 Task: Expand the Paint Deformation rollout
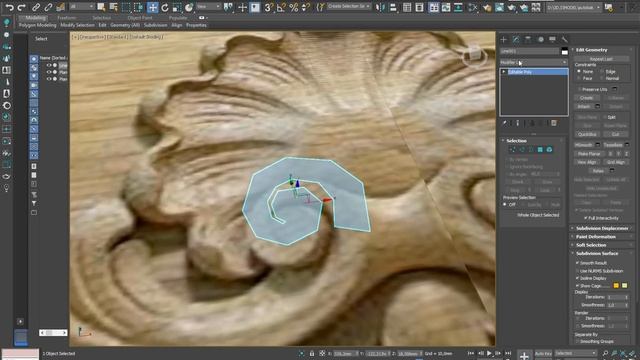(596, 237)
